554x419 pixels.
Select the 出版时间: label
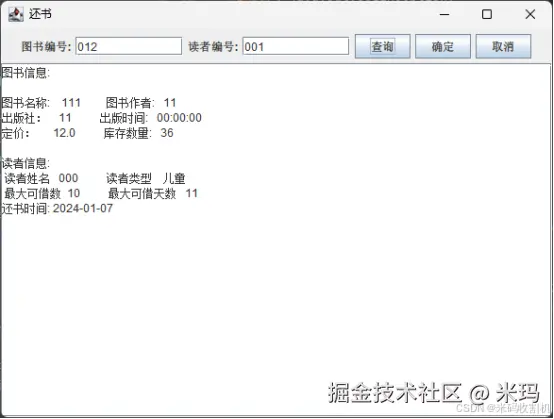point(124,118)
